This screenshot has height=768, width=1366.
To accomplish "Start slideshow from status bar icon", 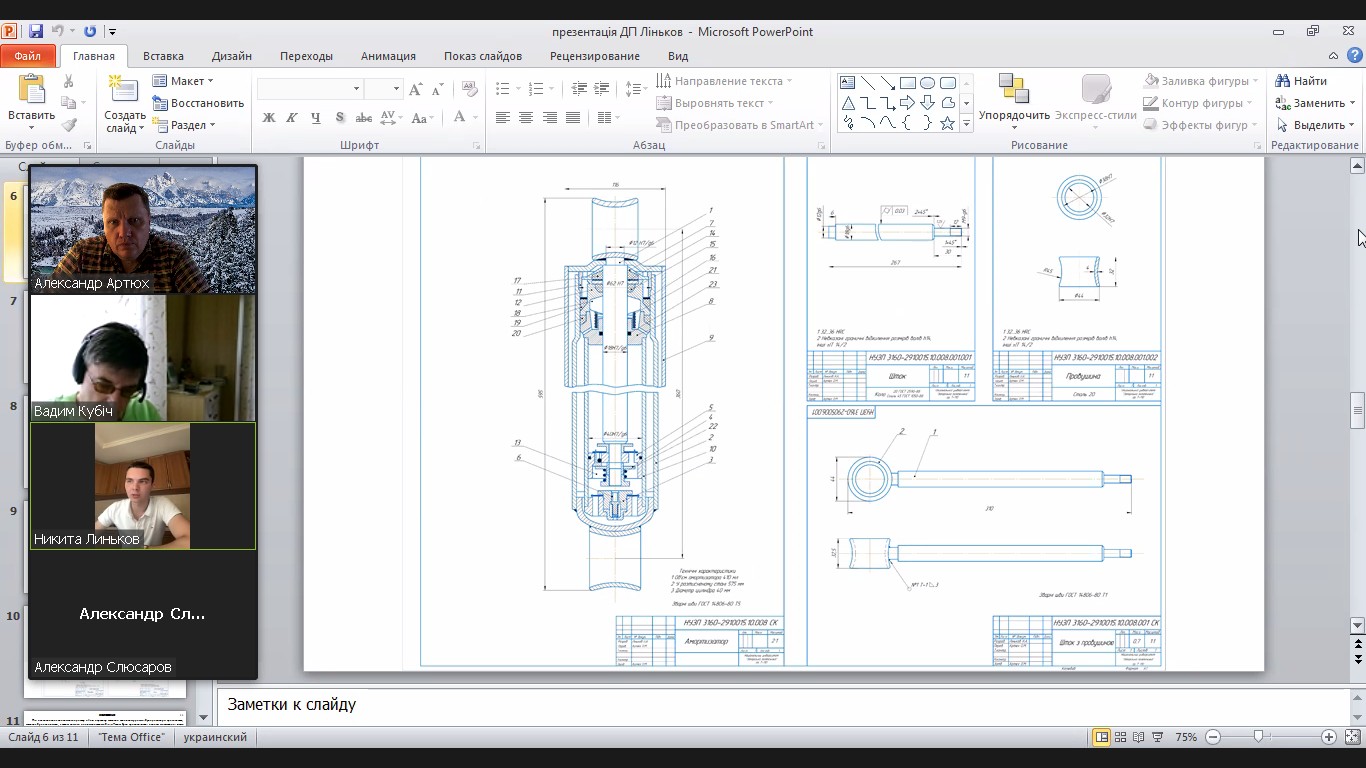I will pyautogui.click(x=1157, y=737).
